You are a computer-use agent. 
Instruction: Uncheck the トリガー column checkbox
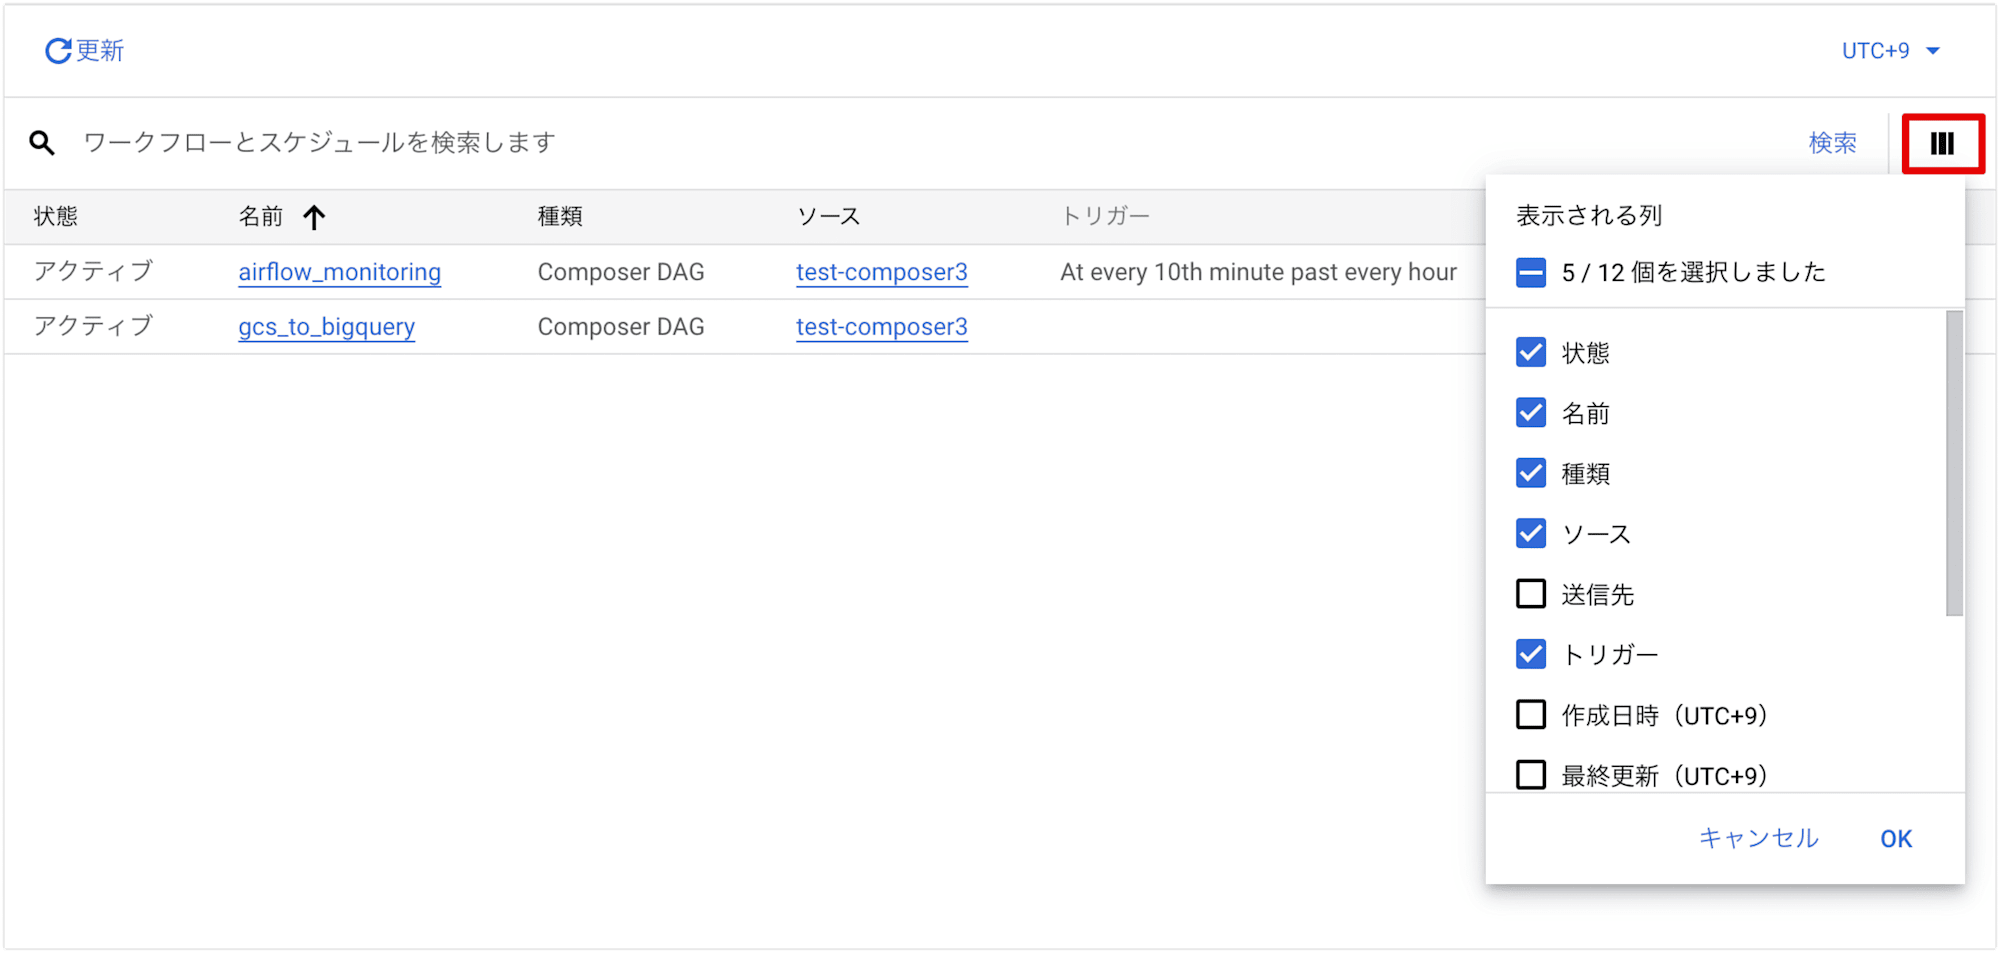click(1531, 655)
